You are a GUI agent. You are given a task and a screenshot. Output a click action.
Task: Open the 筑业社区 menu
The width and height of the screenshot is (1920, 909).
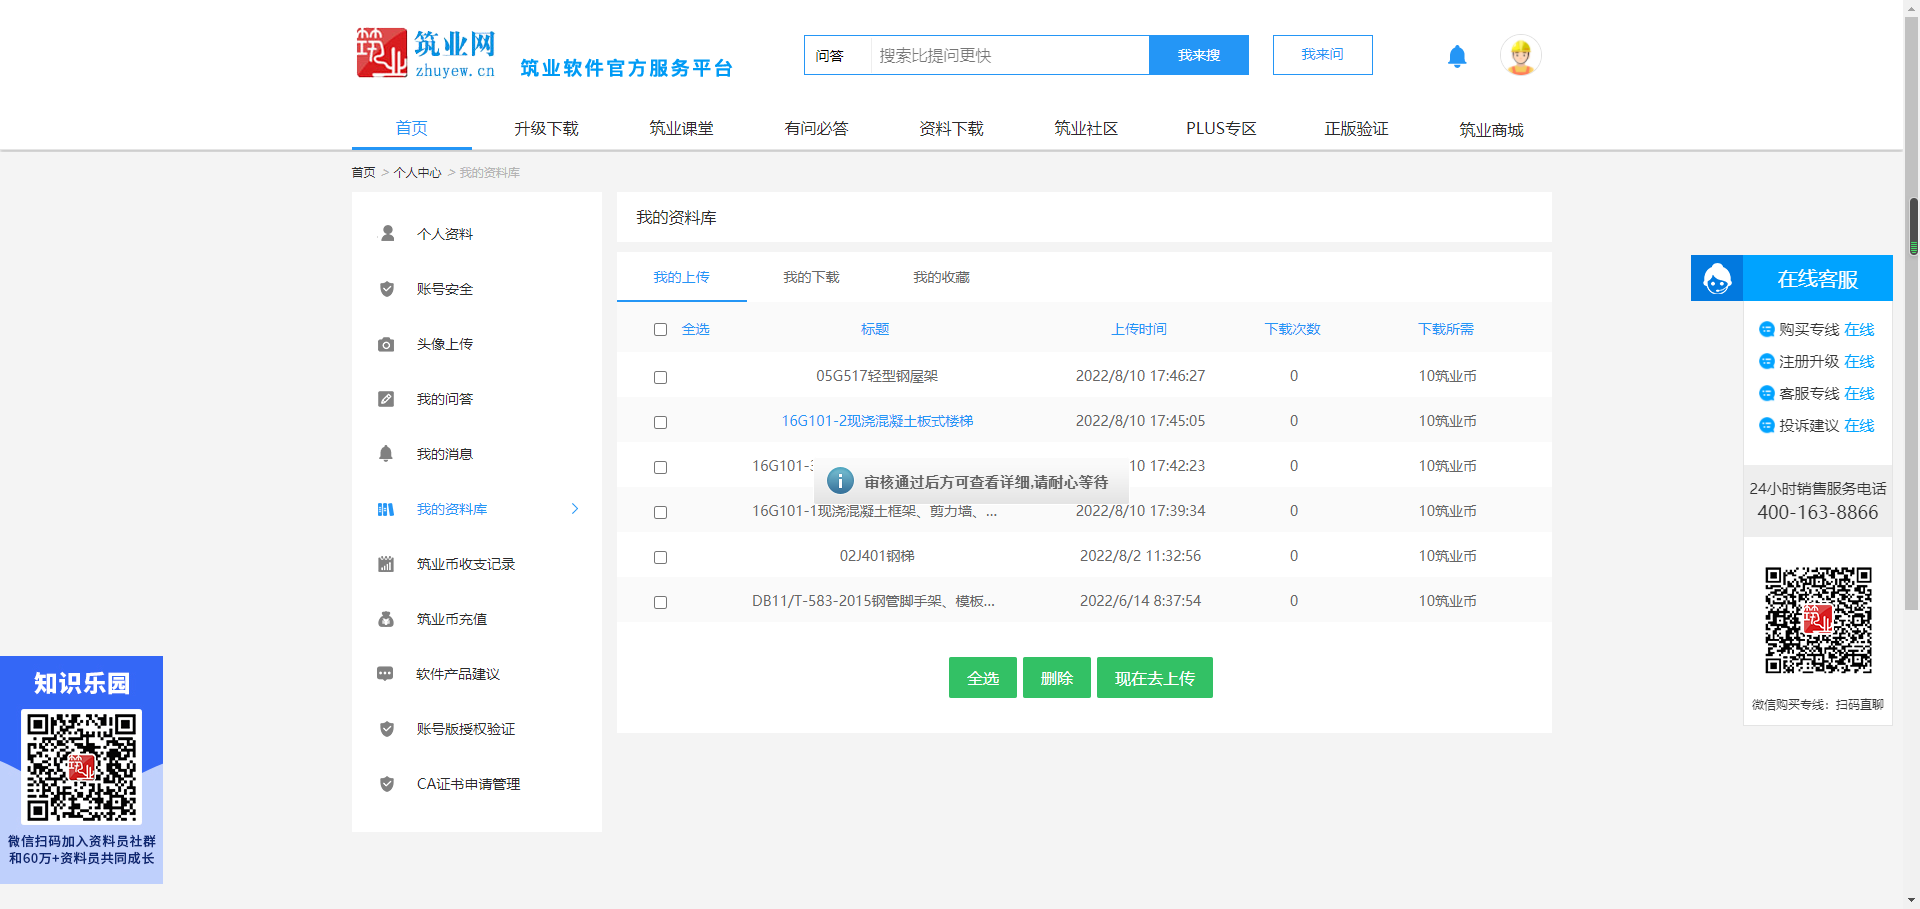tap(1086, 129)
